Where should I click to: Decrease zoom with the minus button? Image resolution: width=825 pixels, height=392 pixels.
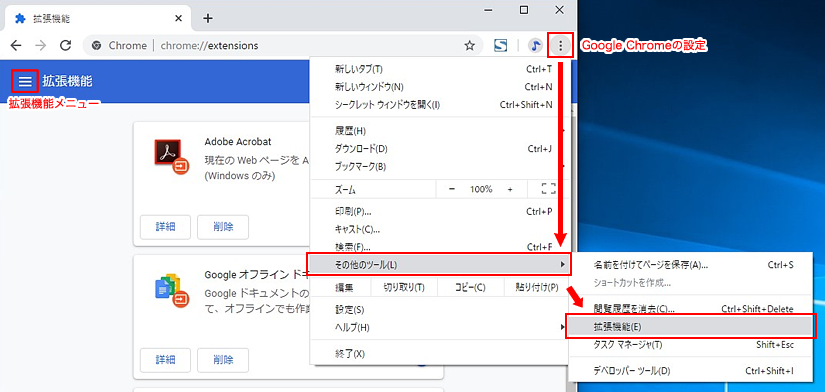tap(452, 189)
